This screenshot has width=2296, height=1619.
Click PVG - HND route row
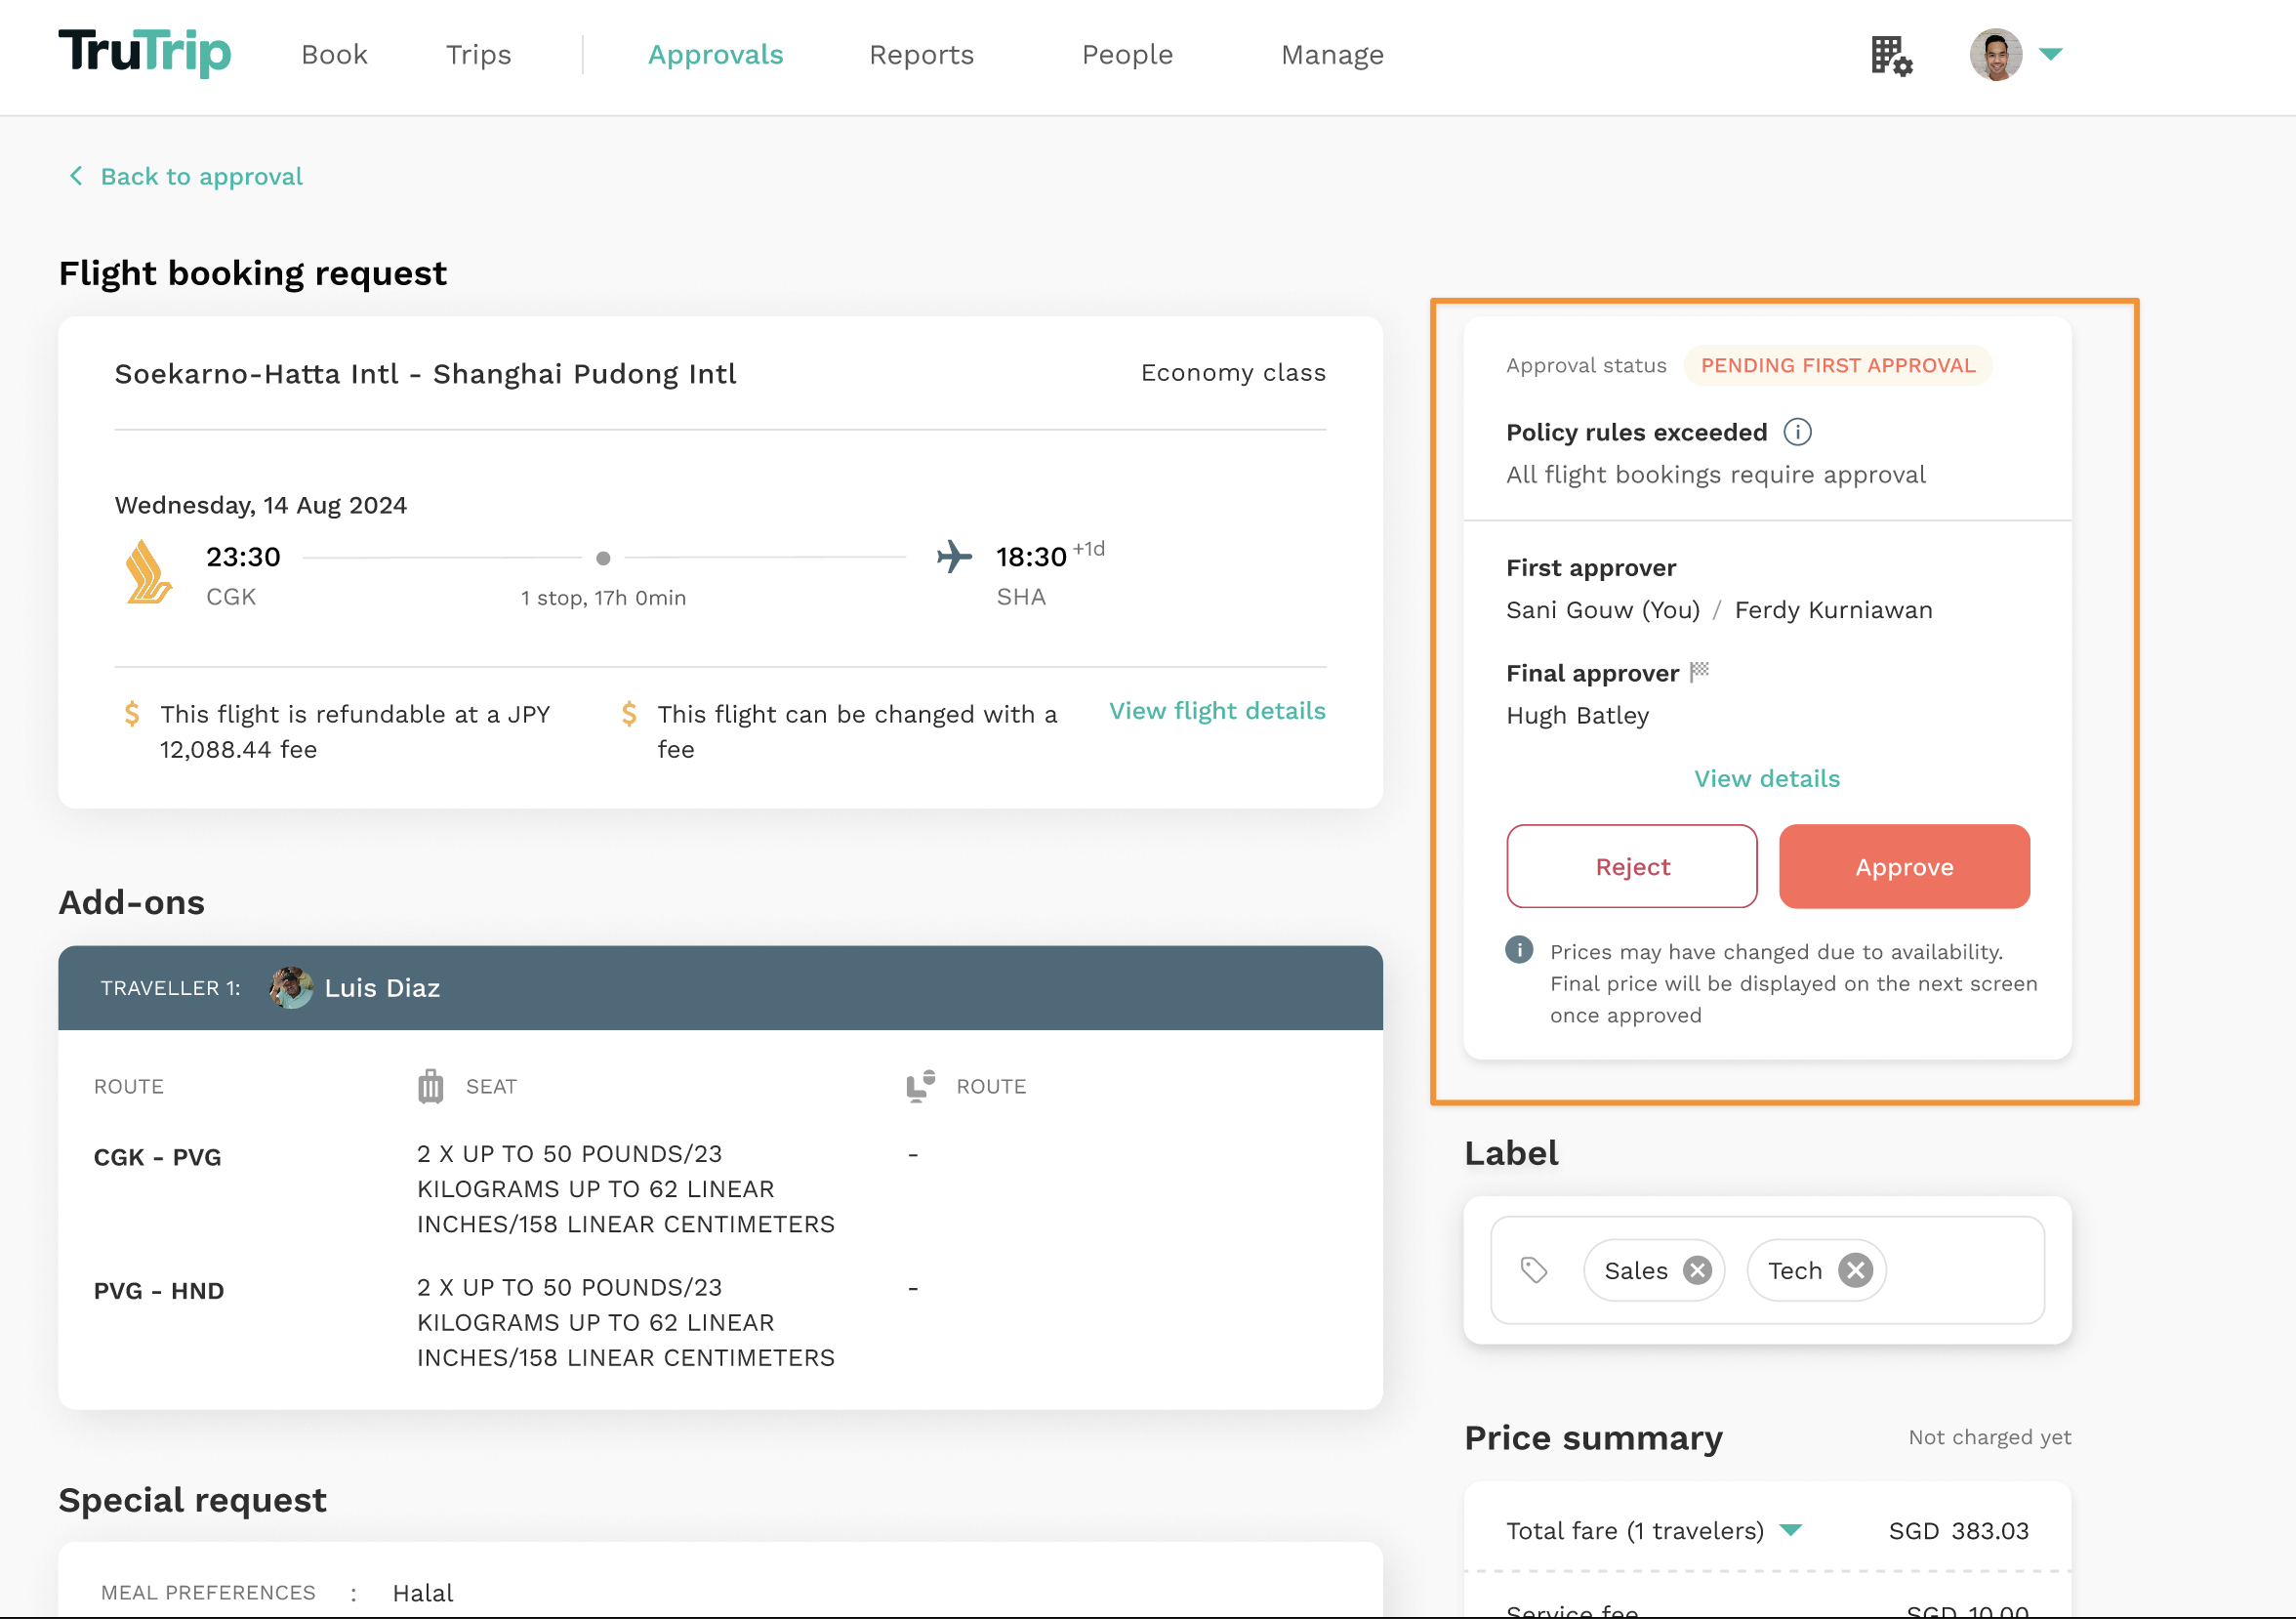pos(159,1291)
